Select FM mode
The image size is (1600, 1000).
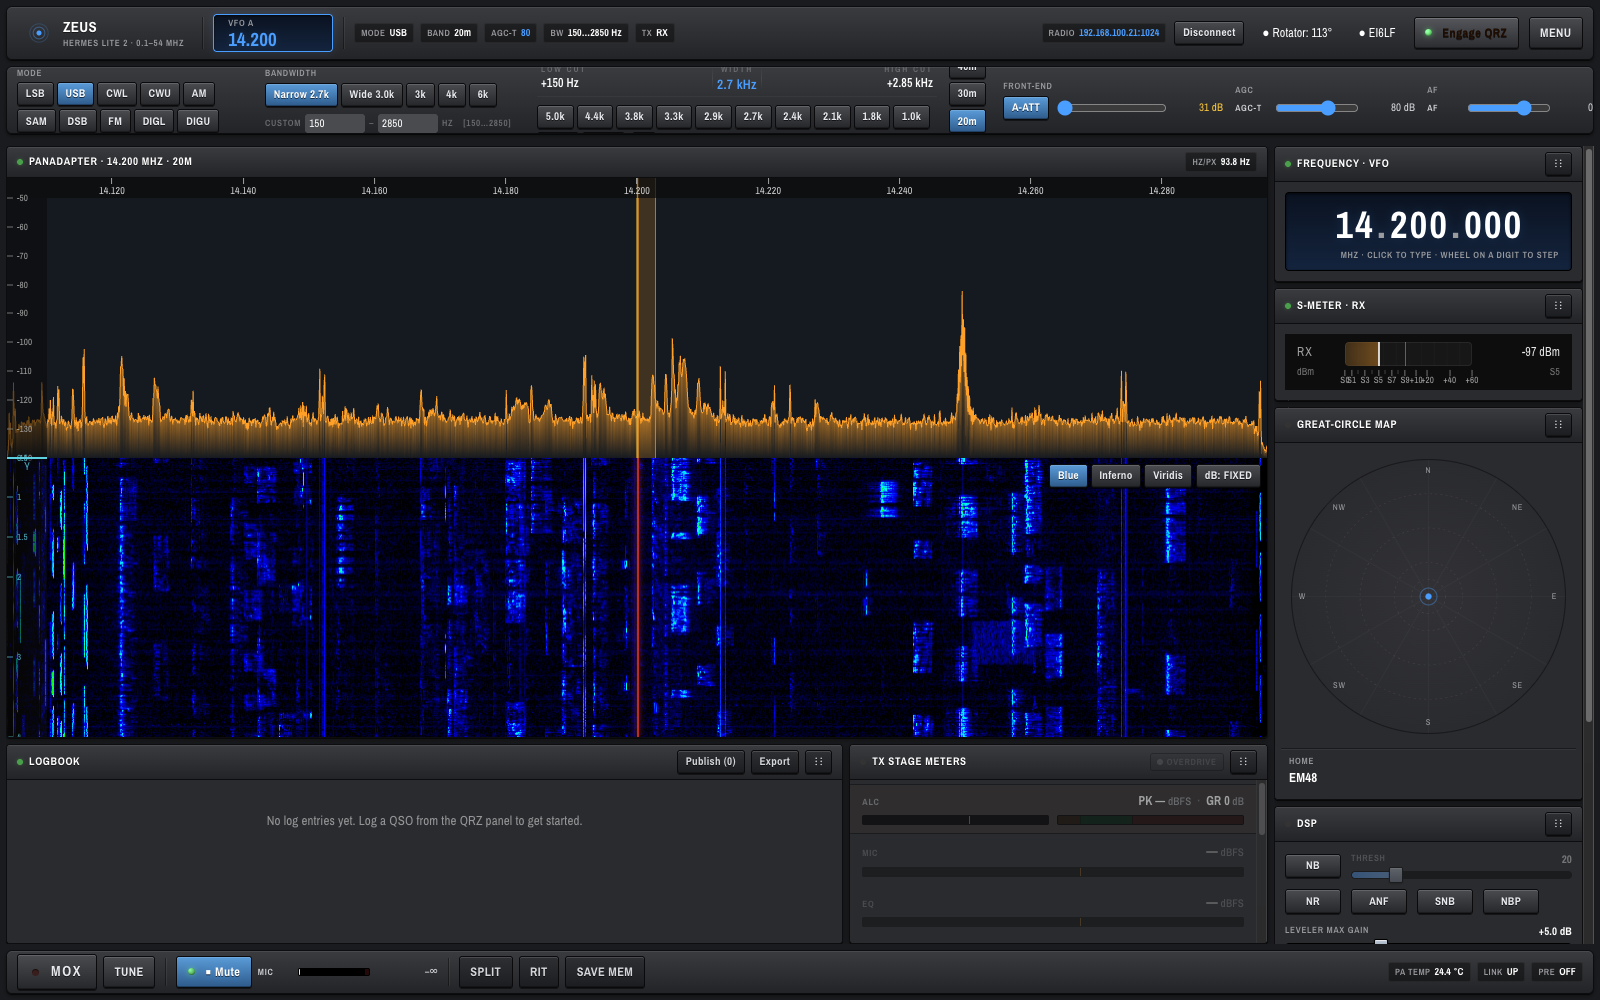115,122
